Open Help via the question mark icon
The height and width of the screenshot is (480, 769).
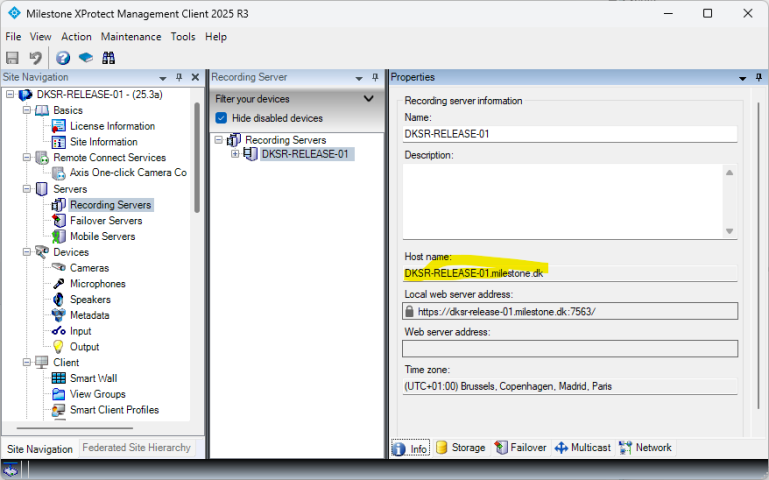point(63,58)
